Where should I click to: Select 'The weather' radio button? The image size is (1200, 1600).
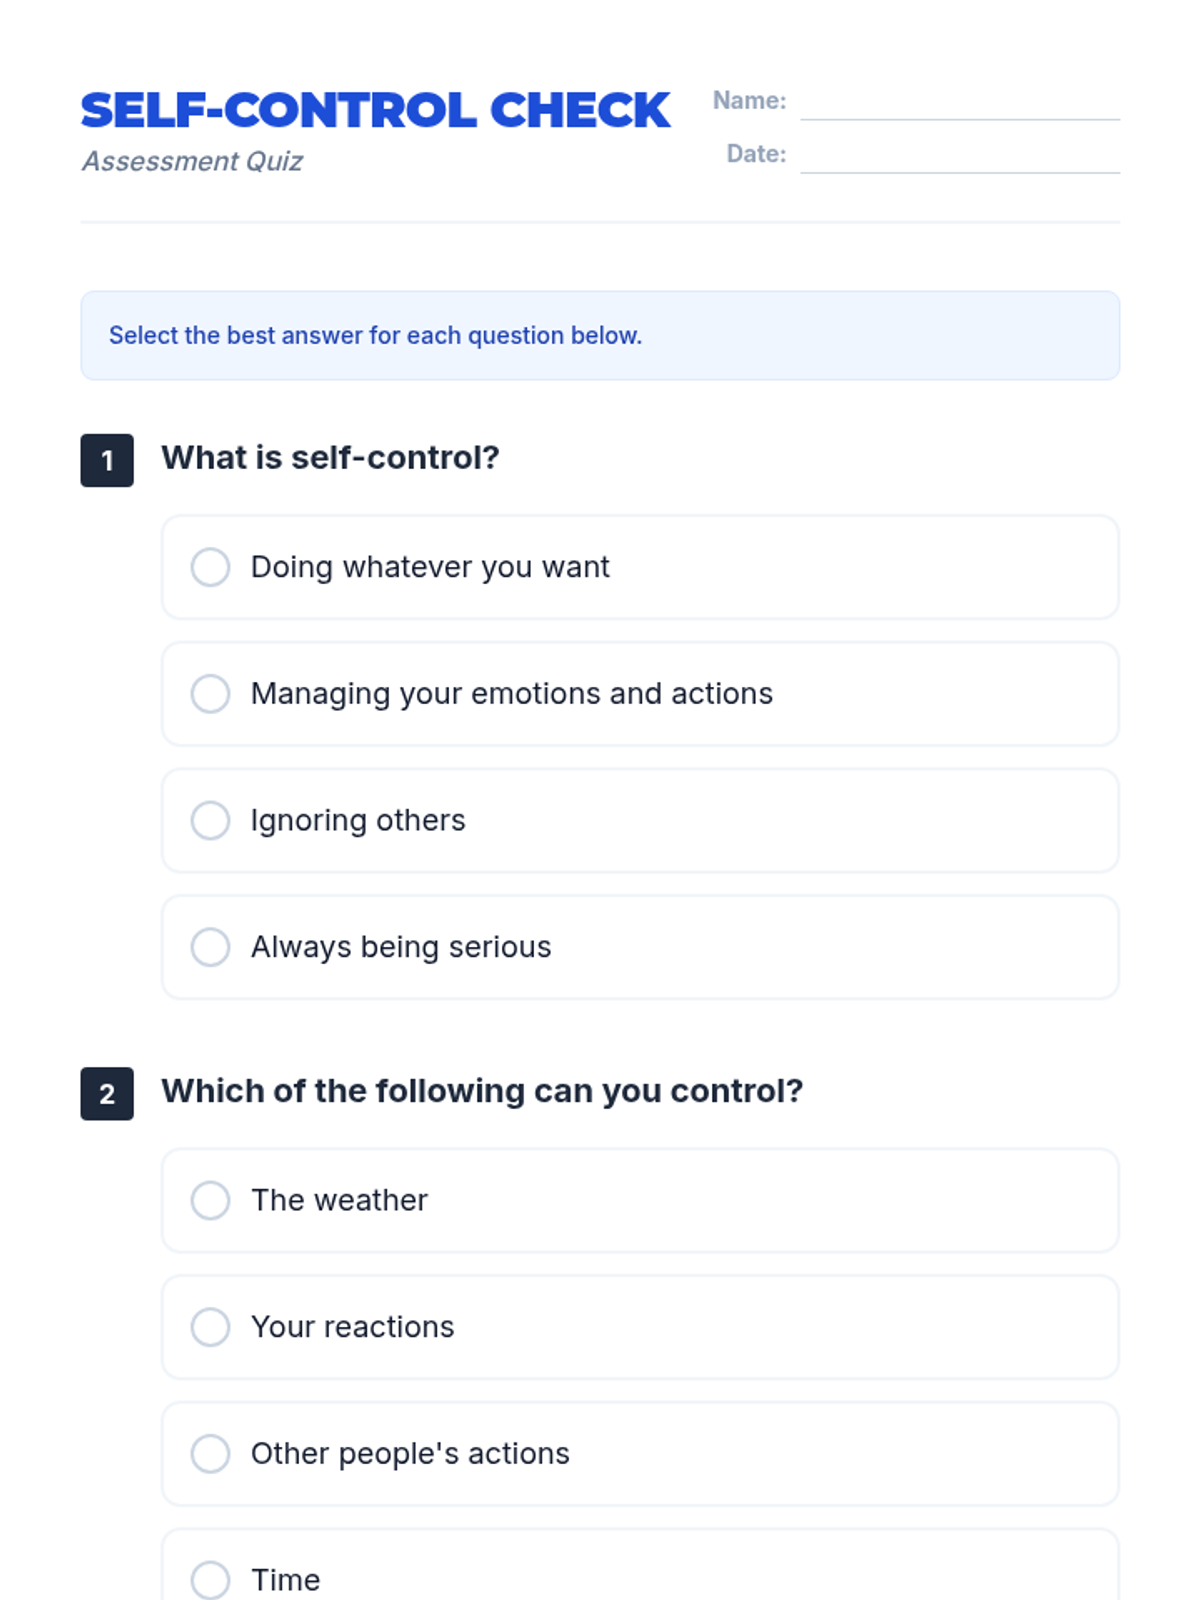pyautogui.click(x=210, y=1200)
